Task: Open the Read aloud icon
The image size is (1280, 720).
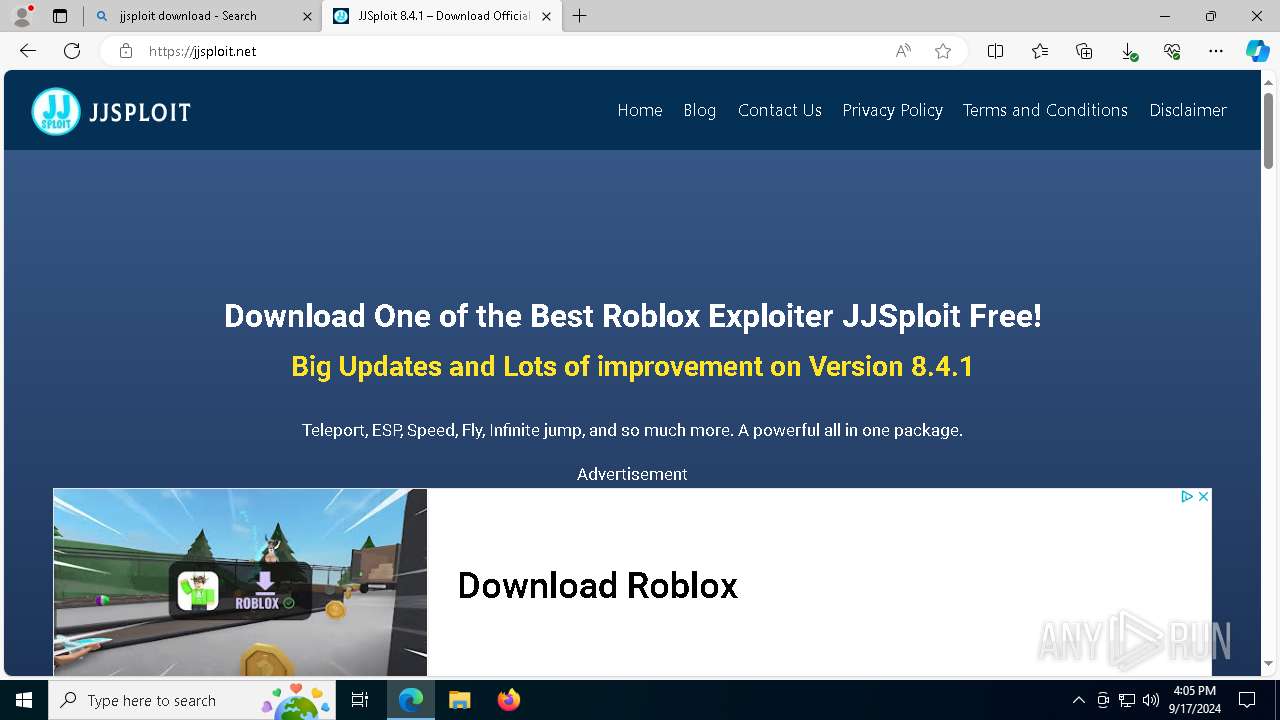Action: click(903, 51)
